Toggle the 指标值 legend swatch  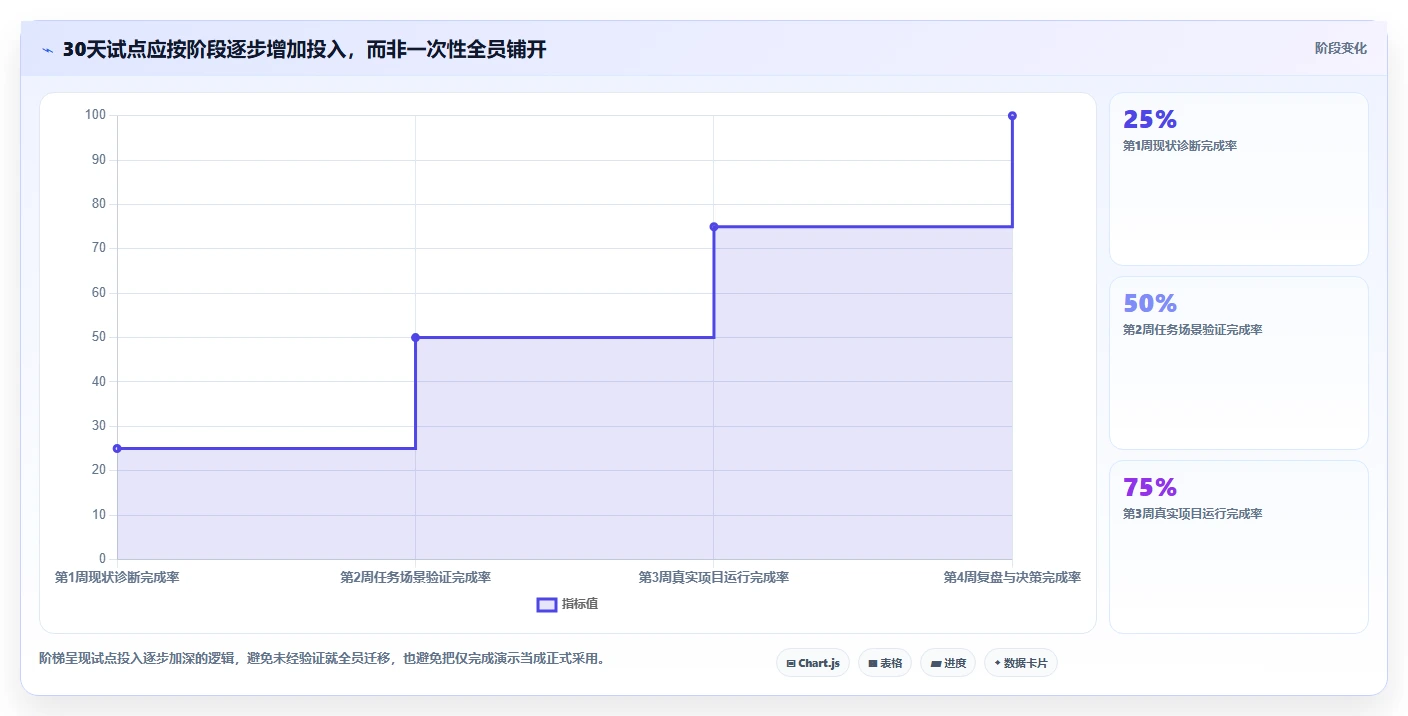(x=547, y=604)
